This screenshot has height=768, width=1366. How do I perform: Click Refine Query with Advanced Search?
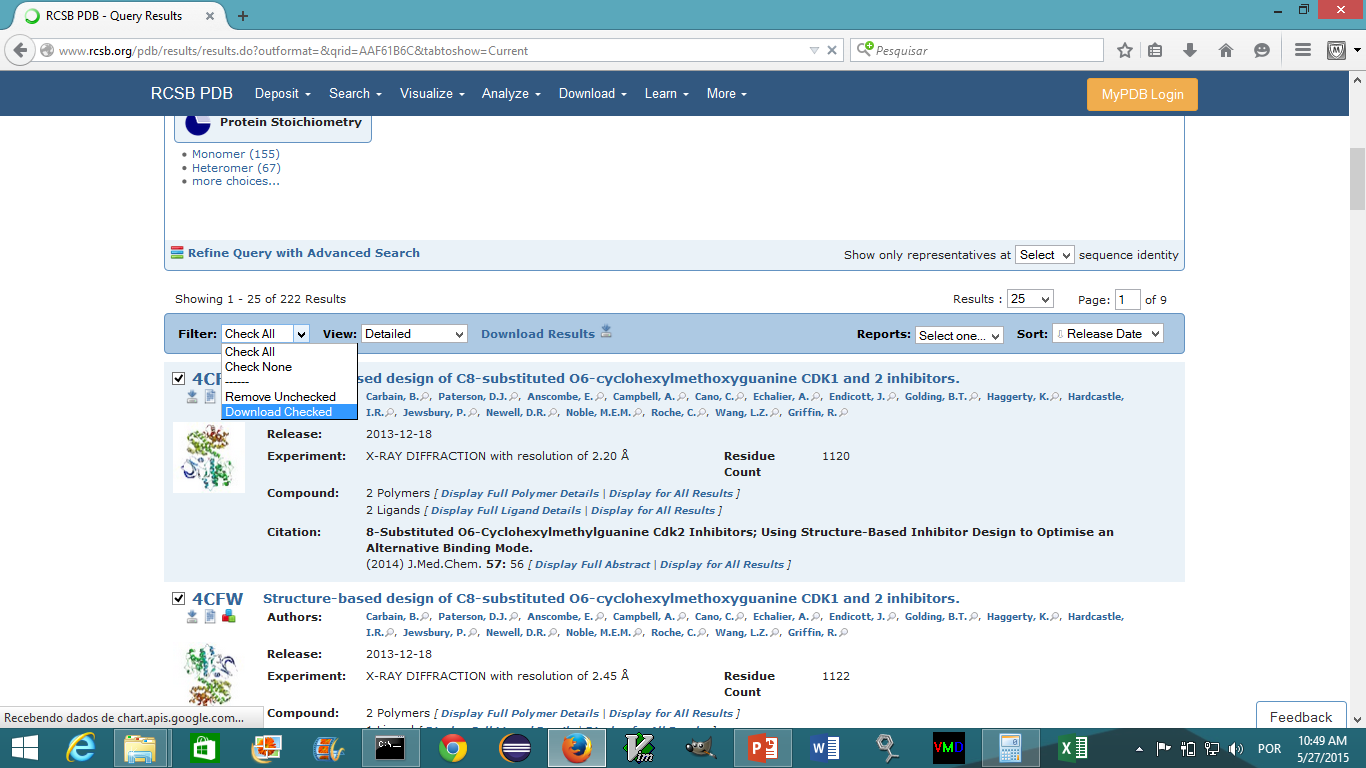coord(304,253)
